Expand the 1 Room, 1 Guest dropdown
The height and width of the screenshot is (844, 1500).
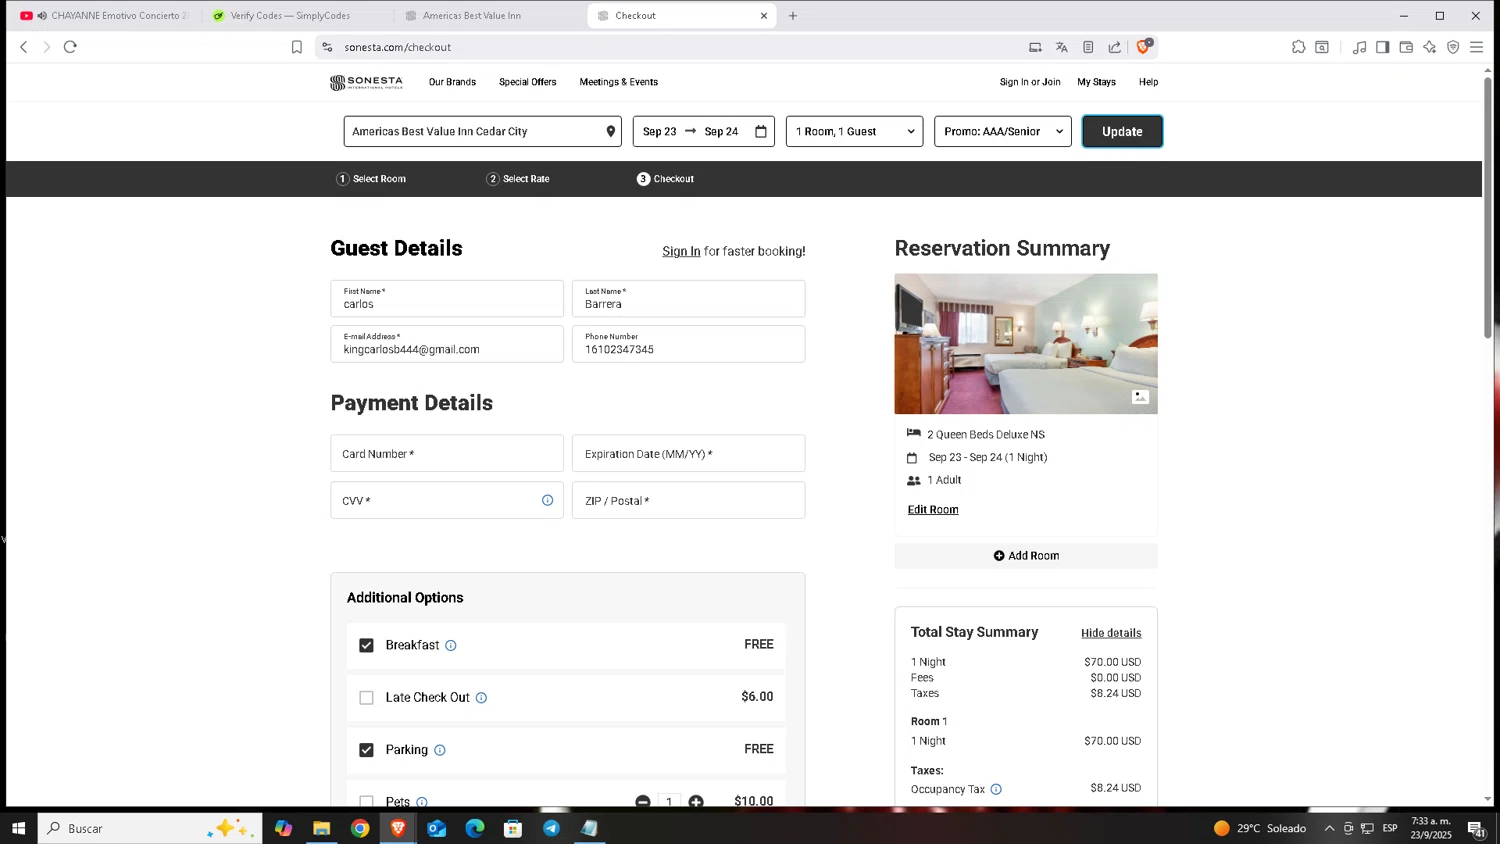coord(855,131)
